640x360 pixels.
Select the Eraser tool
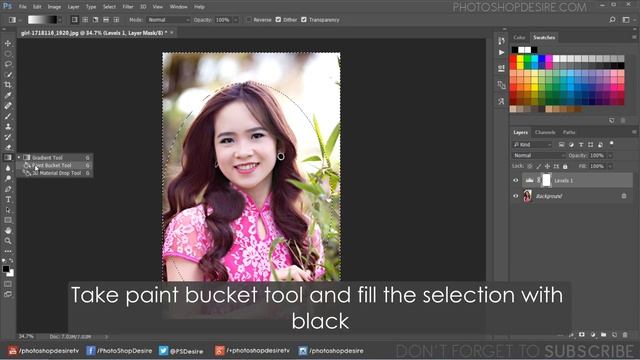(x=8, y=147)
